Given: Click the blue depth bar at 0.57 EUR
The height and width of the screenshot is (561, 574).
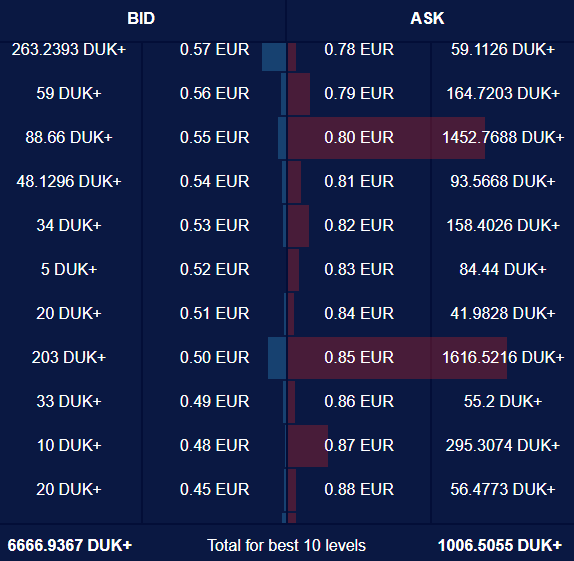Looking at the screenshot, I should pos(274,57).
